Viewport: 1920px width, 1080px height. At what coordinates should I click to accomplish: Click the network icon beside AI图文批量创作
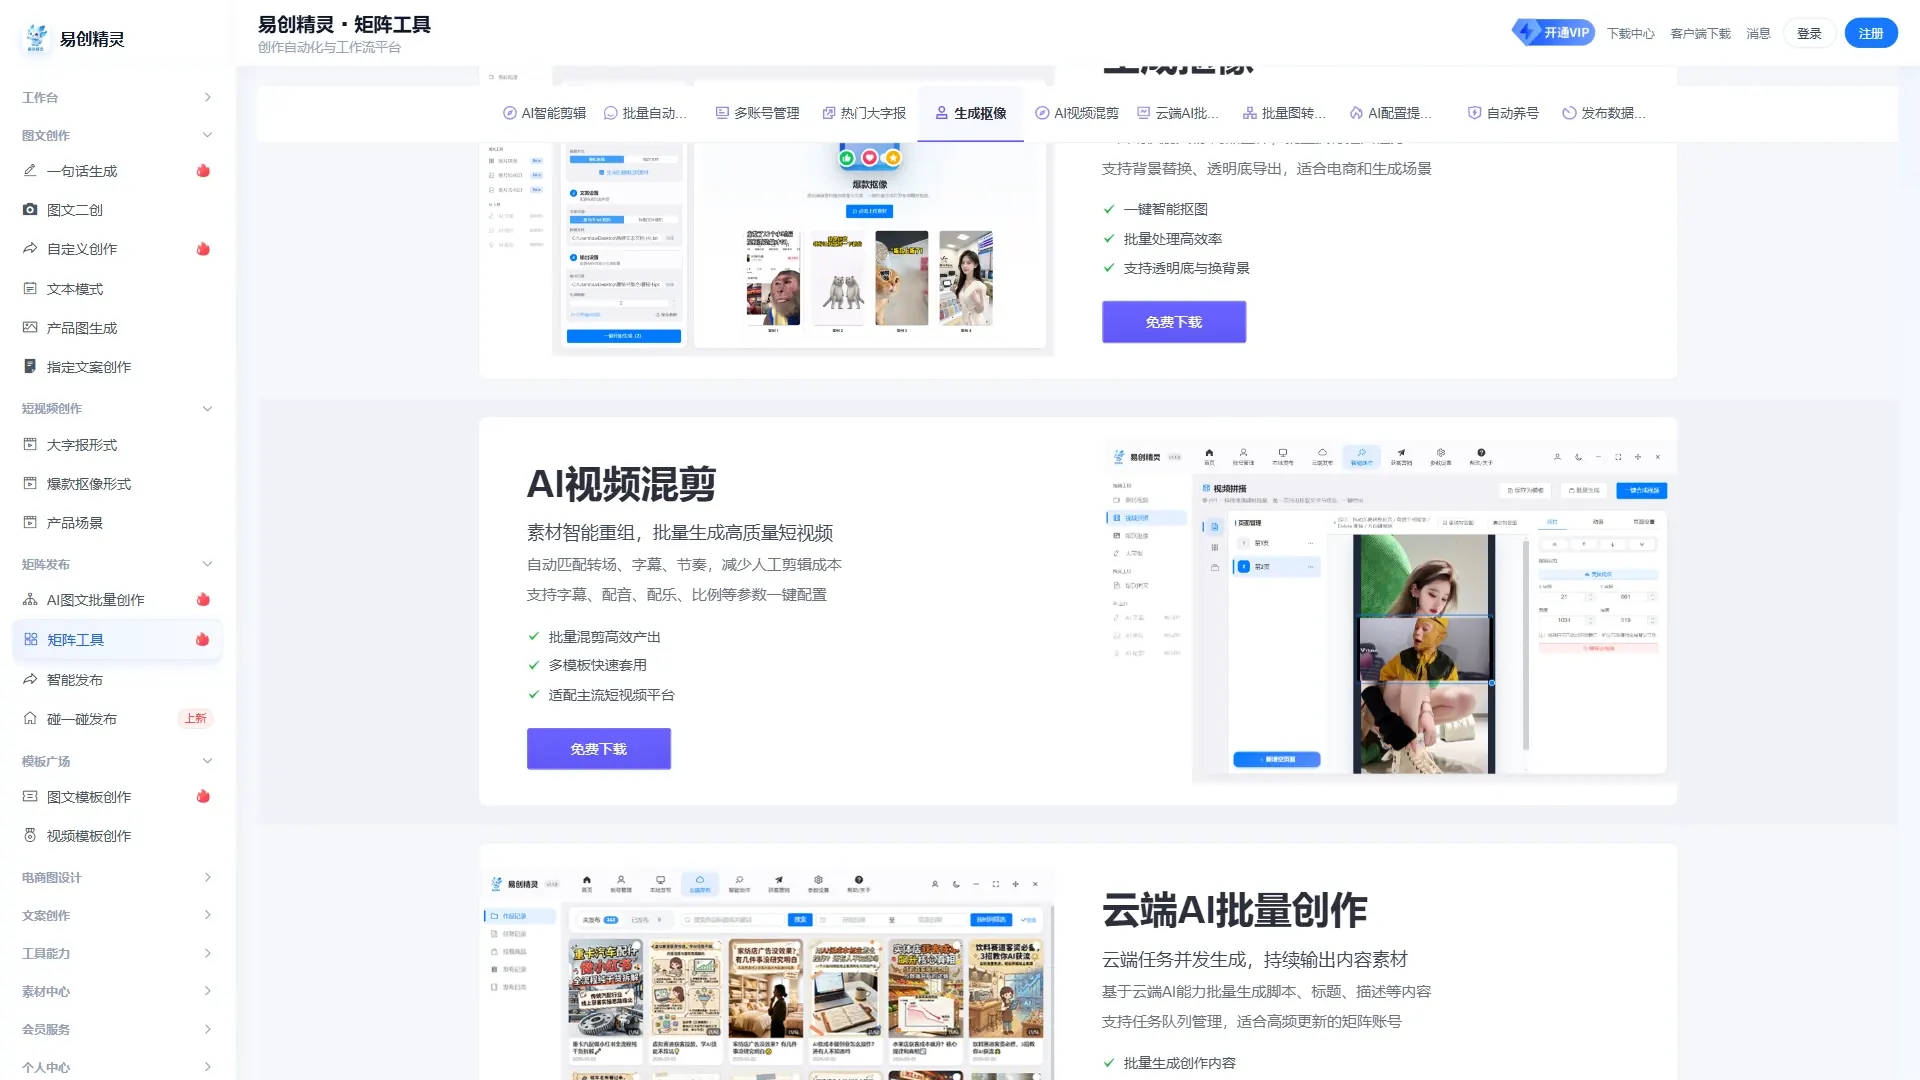[x=30, y=600]
